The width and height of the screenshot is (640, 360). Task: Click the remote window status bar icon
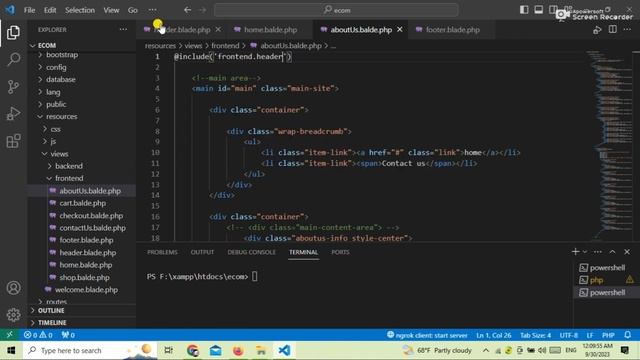point(9,335)
